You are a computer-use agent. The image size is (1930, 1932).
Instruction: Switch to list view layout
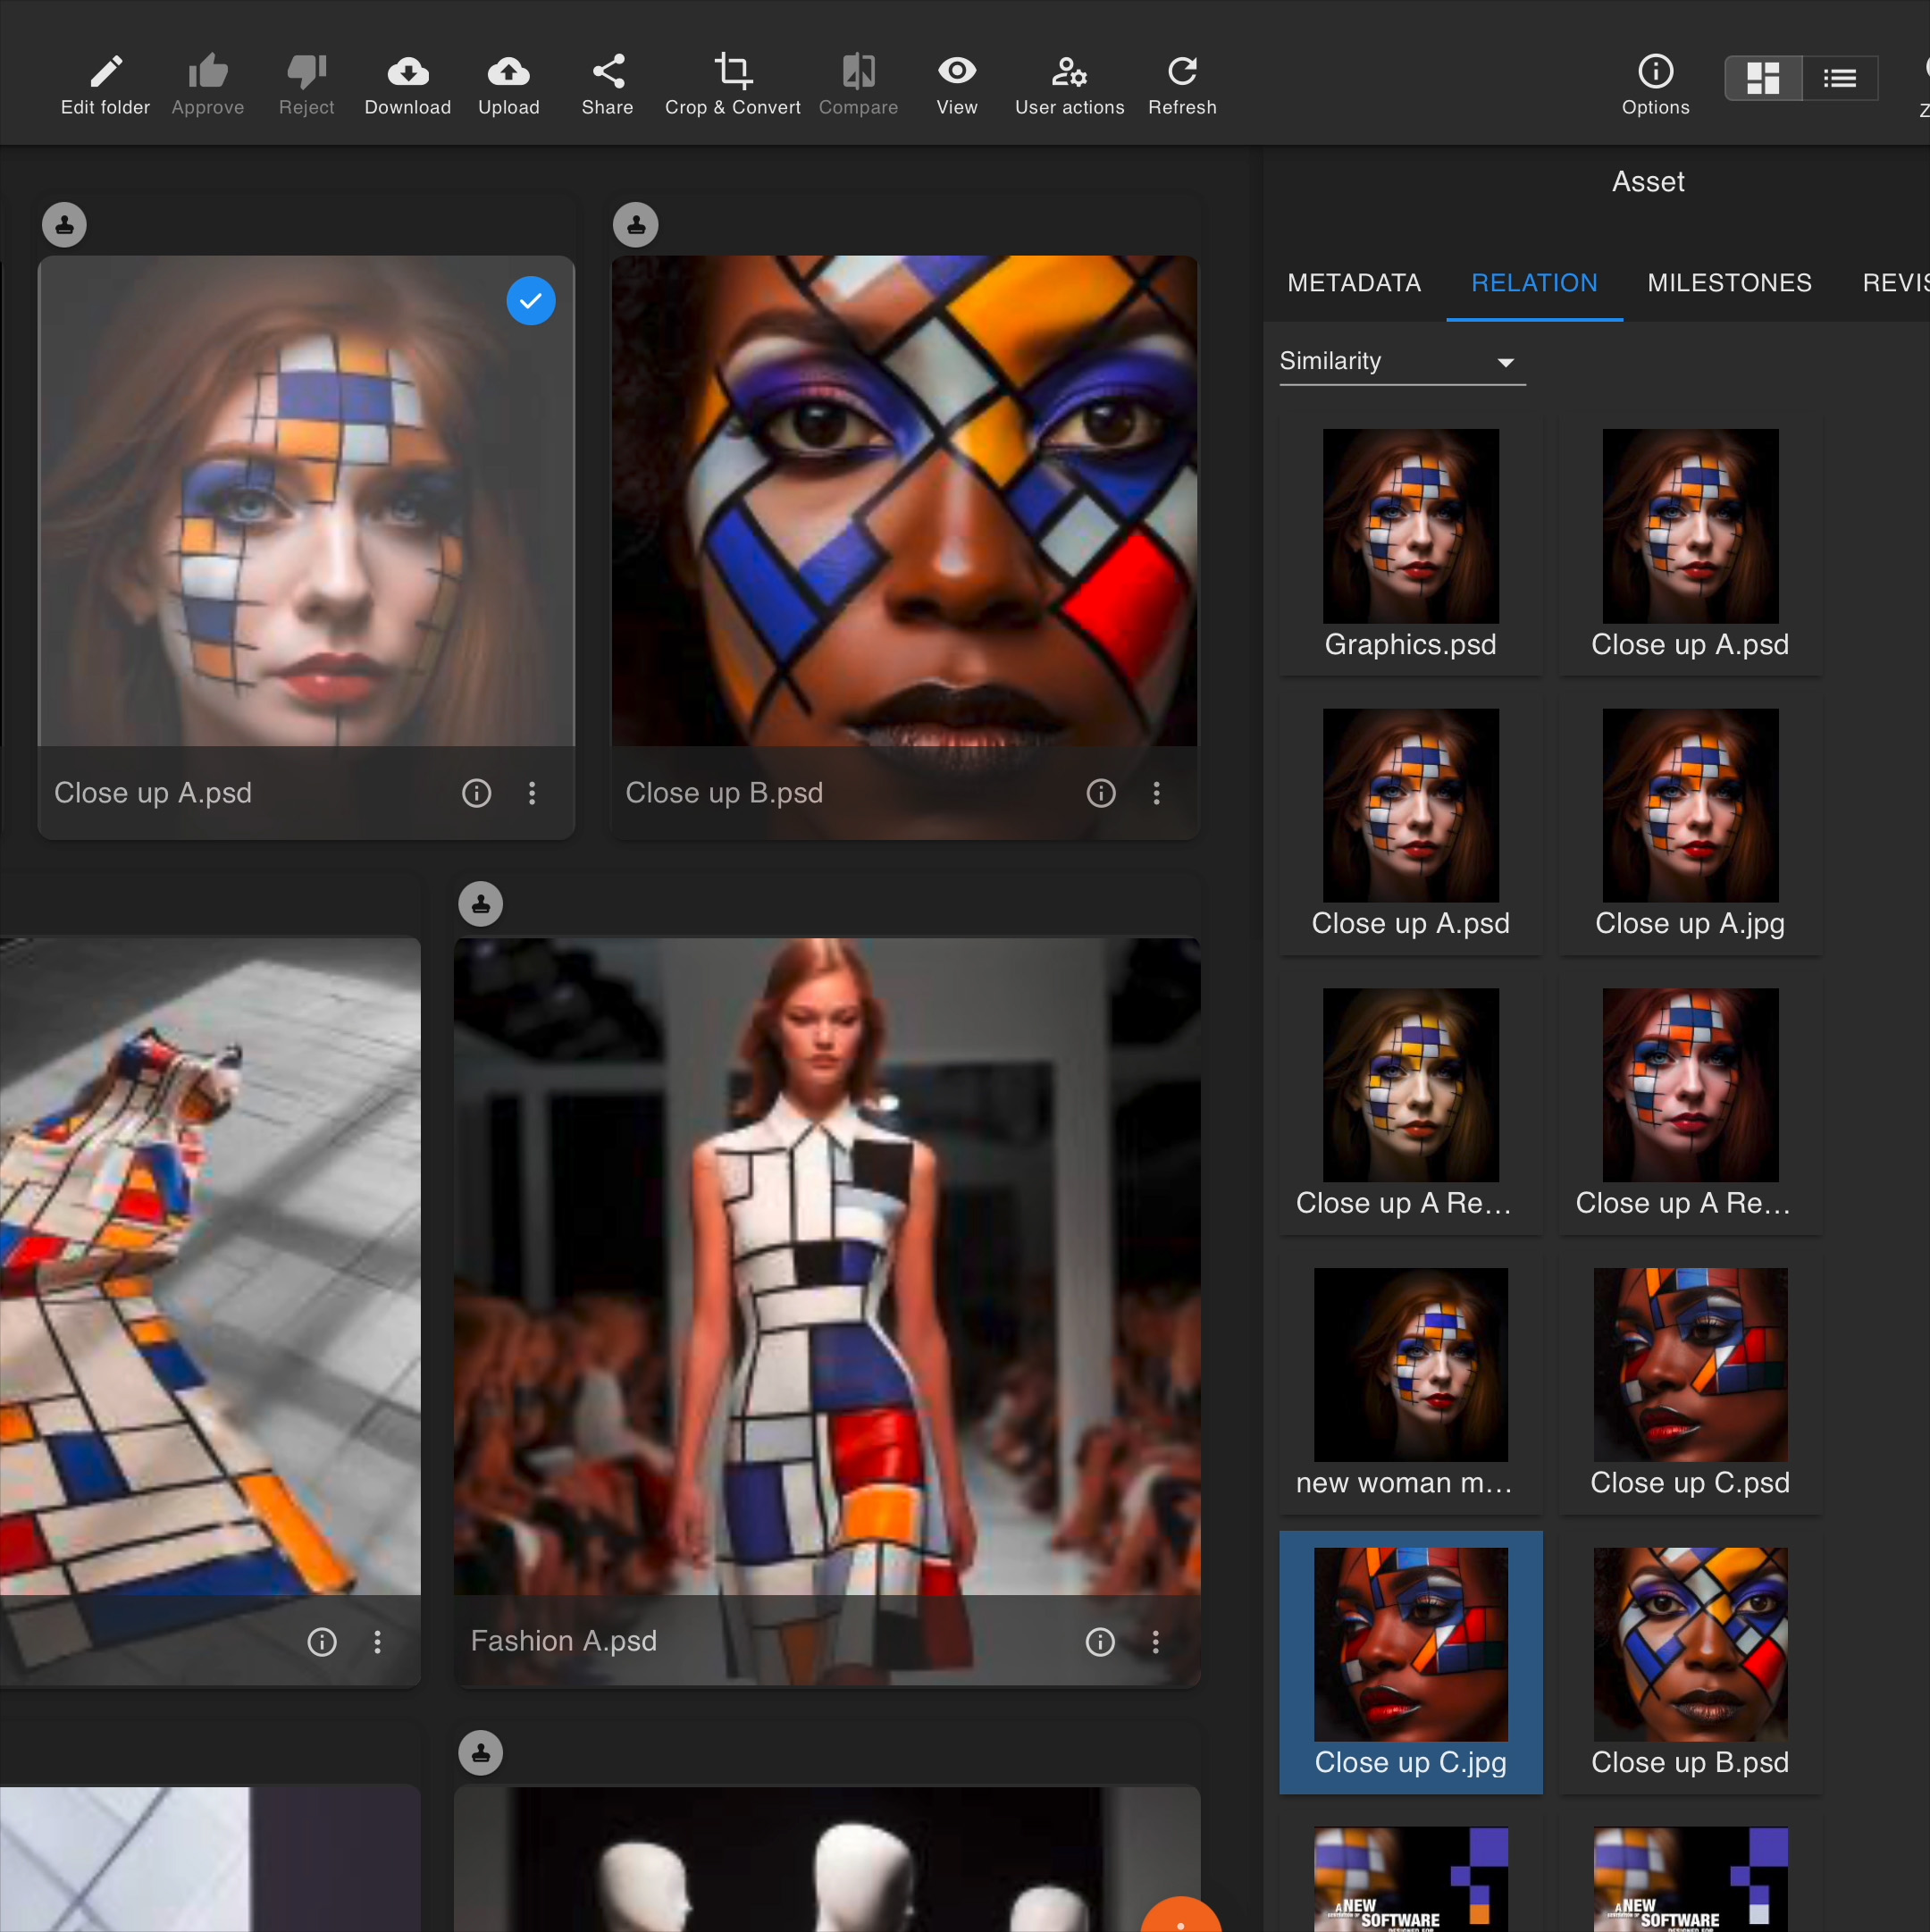[1839, 78]
